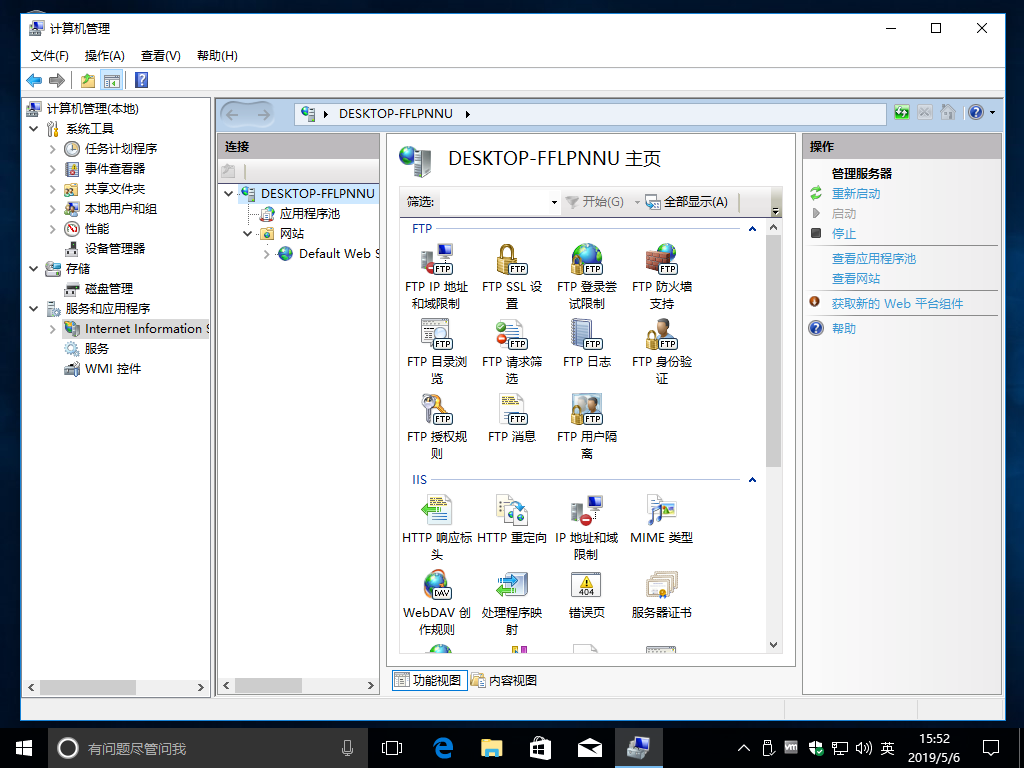Open WebDAV 创作规则 feature
This screenshot has height=768, width=1024.
(x=436, y=603)
